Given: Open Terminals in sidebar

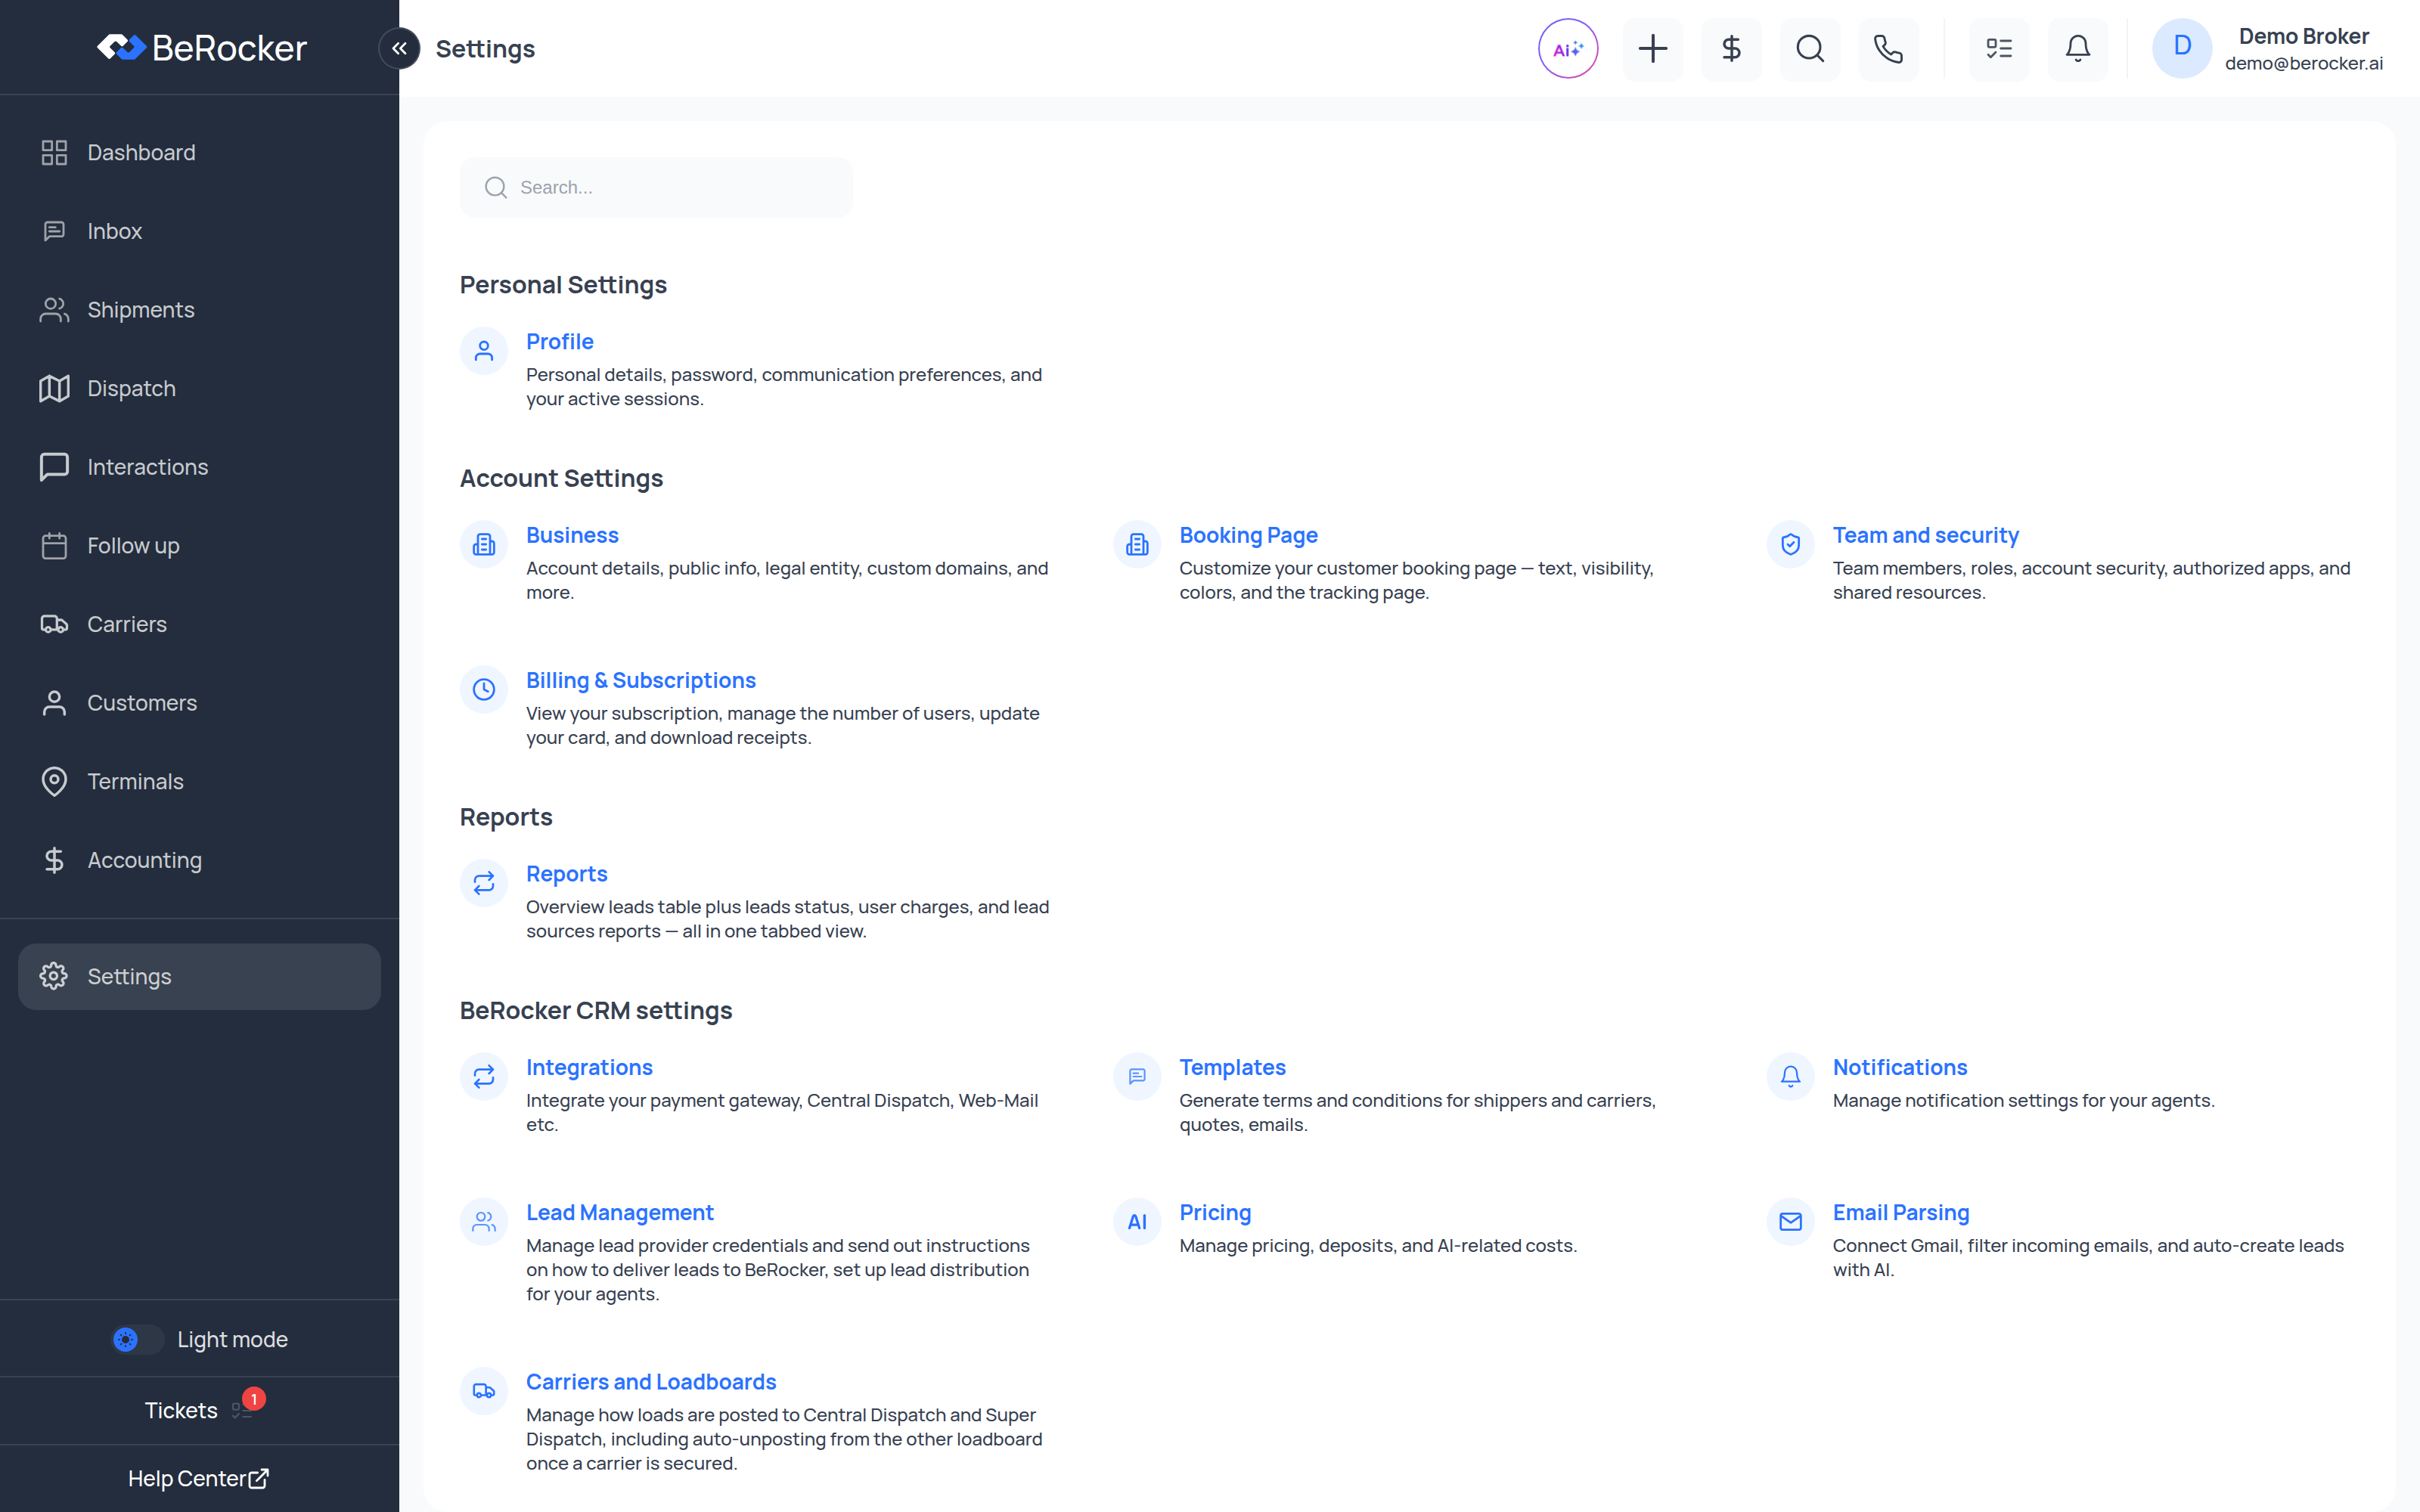Looking at the screenshot, I should [200, 782].
